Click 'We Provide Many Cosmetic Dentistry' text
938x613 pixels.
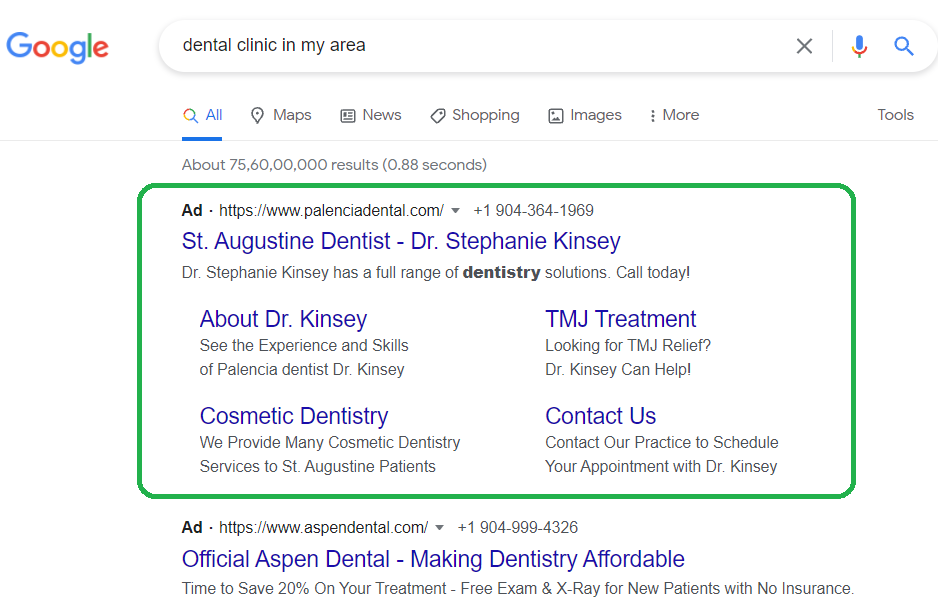click(x=330, y=443)
